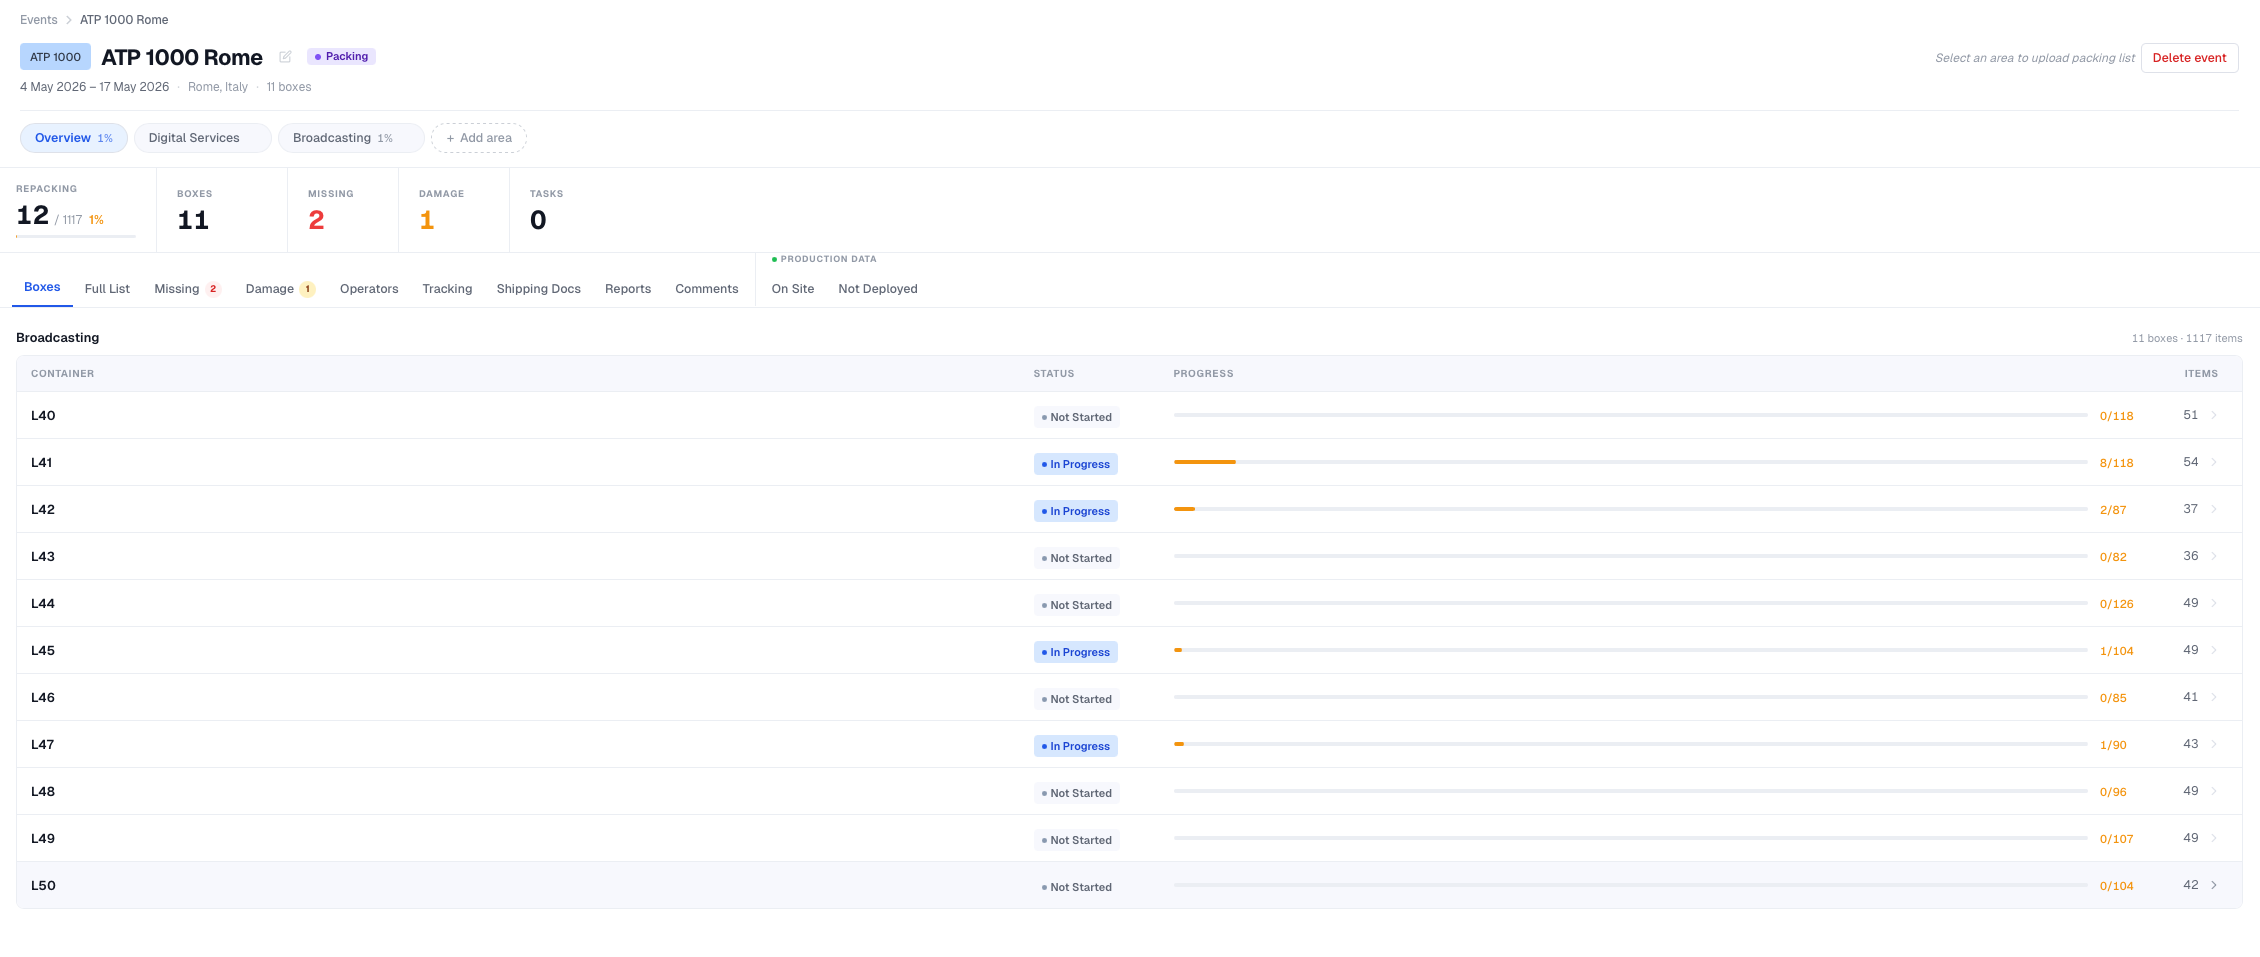2260x957 pixels.
Task: Go to the Missing tab
Action: tap(187, 289)
